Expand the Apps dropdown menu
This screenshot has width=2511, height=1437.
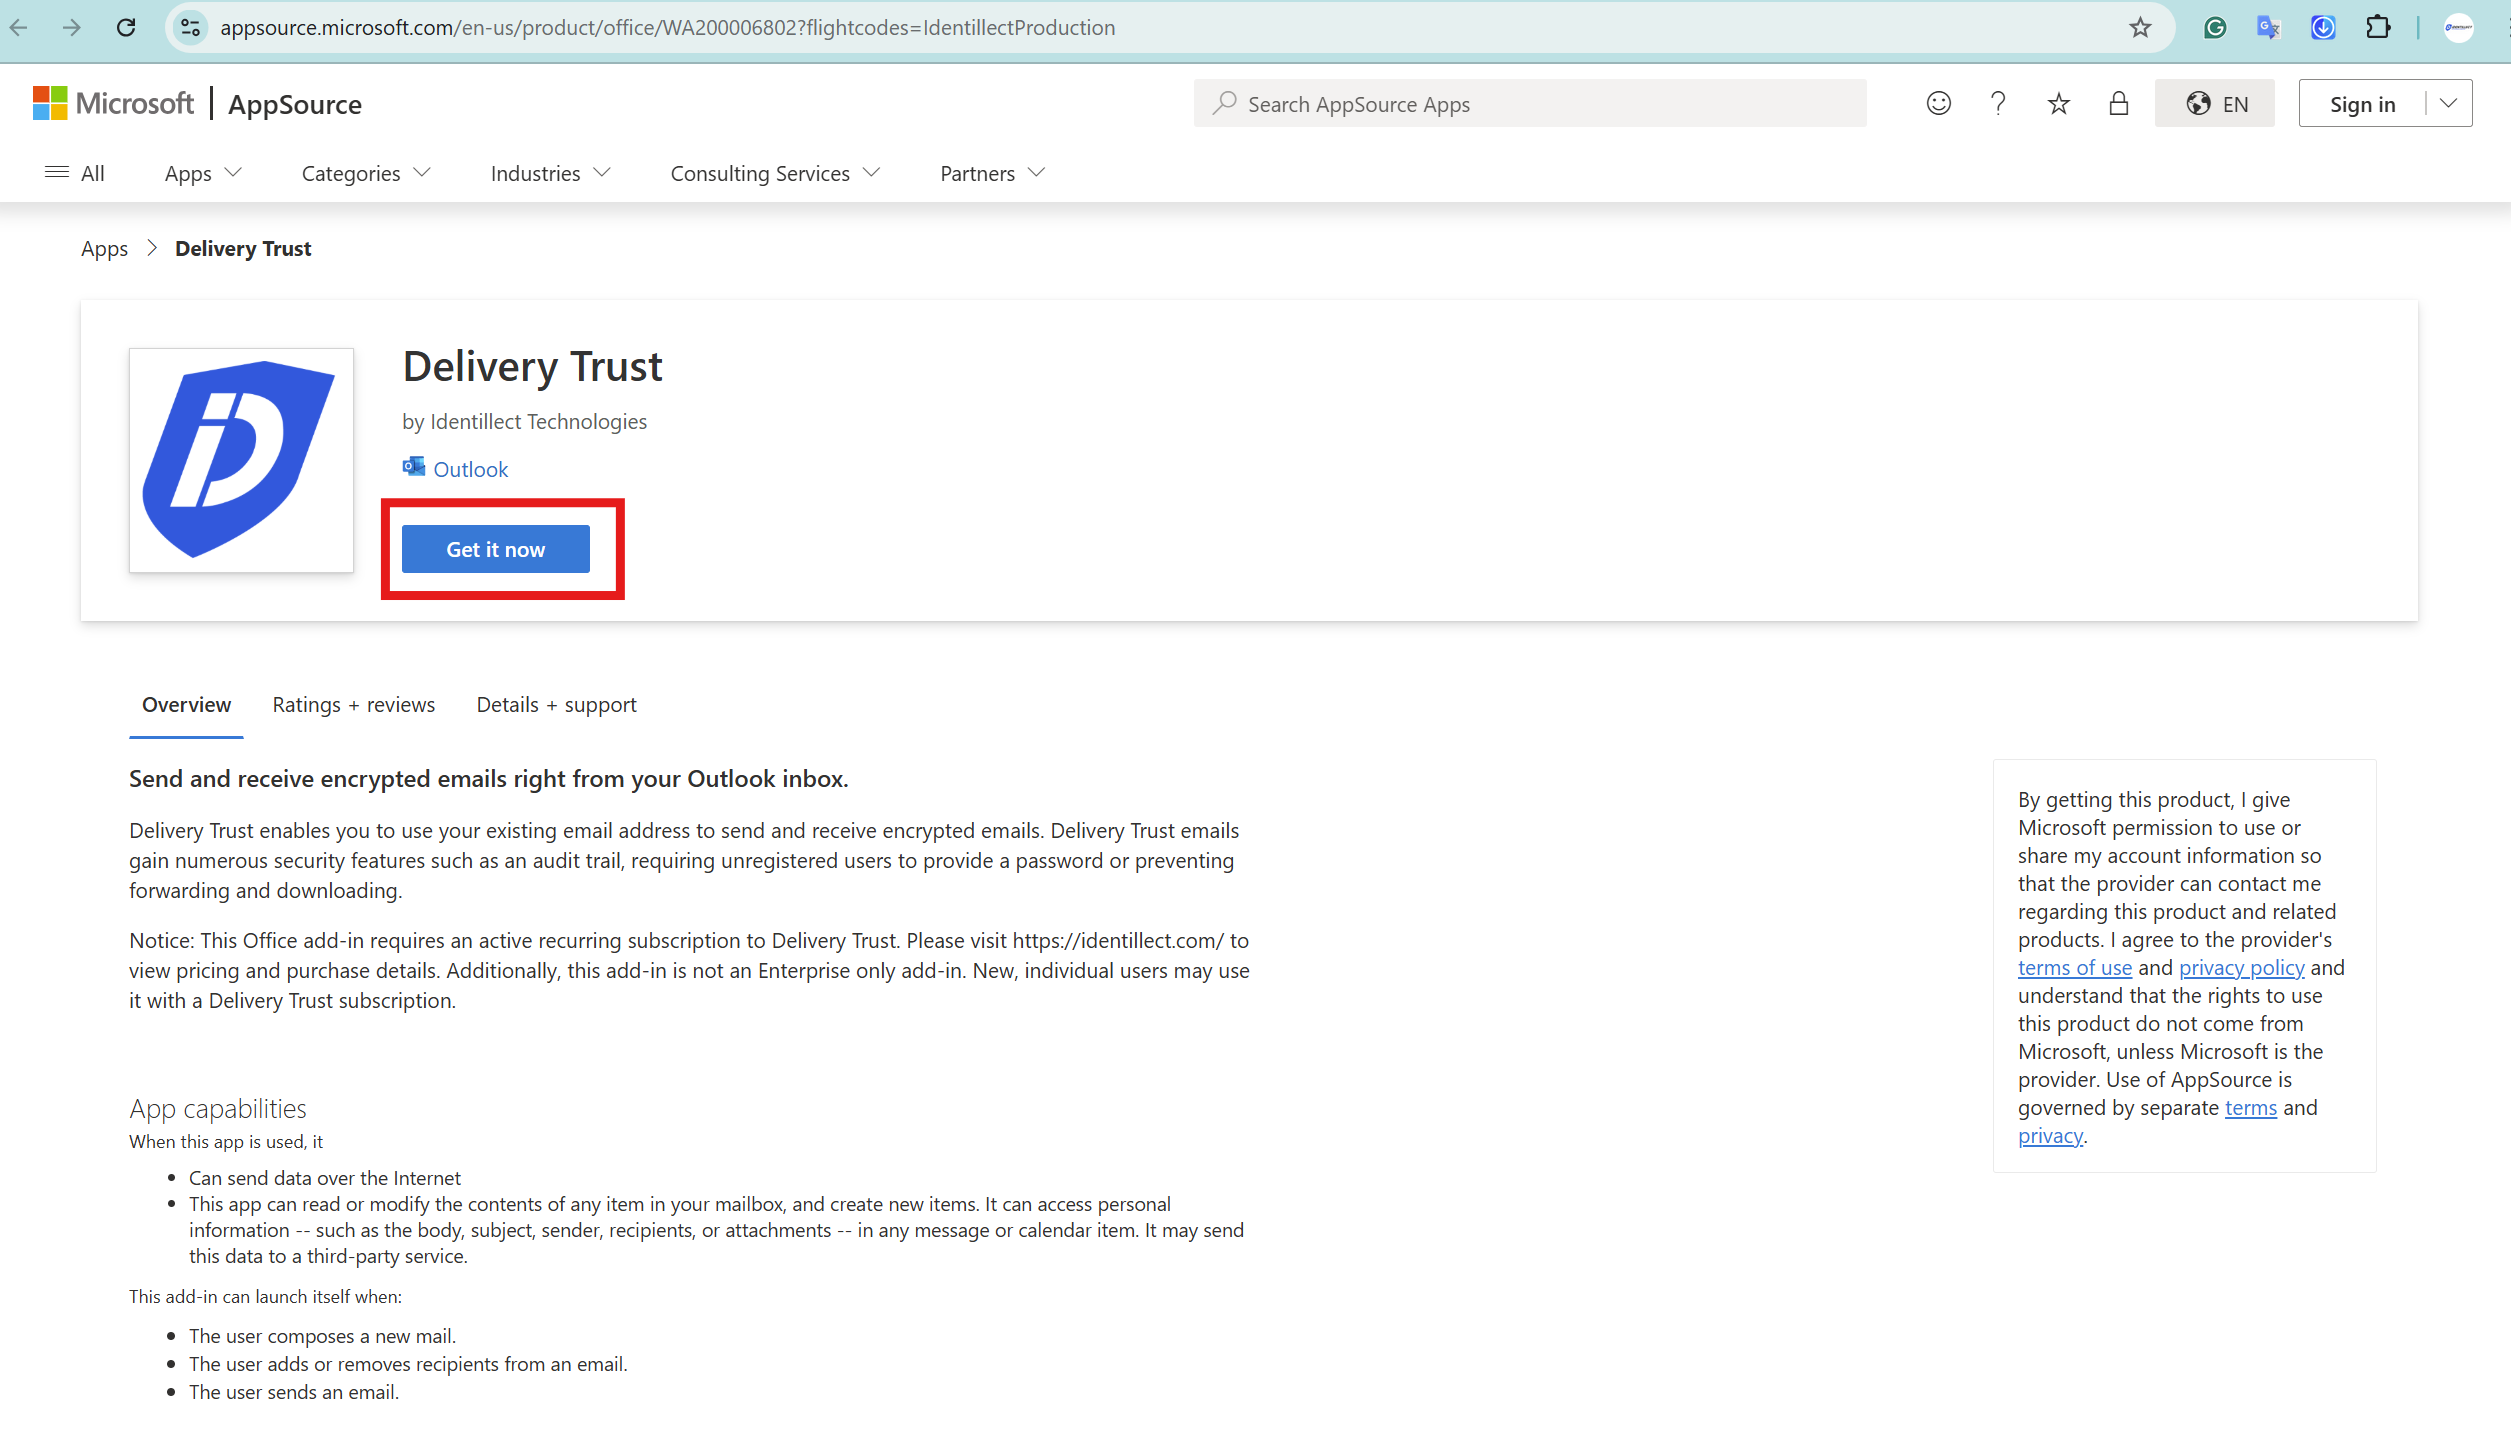203,173
